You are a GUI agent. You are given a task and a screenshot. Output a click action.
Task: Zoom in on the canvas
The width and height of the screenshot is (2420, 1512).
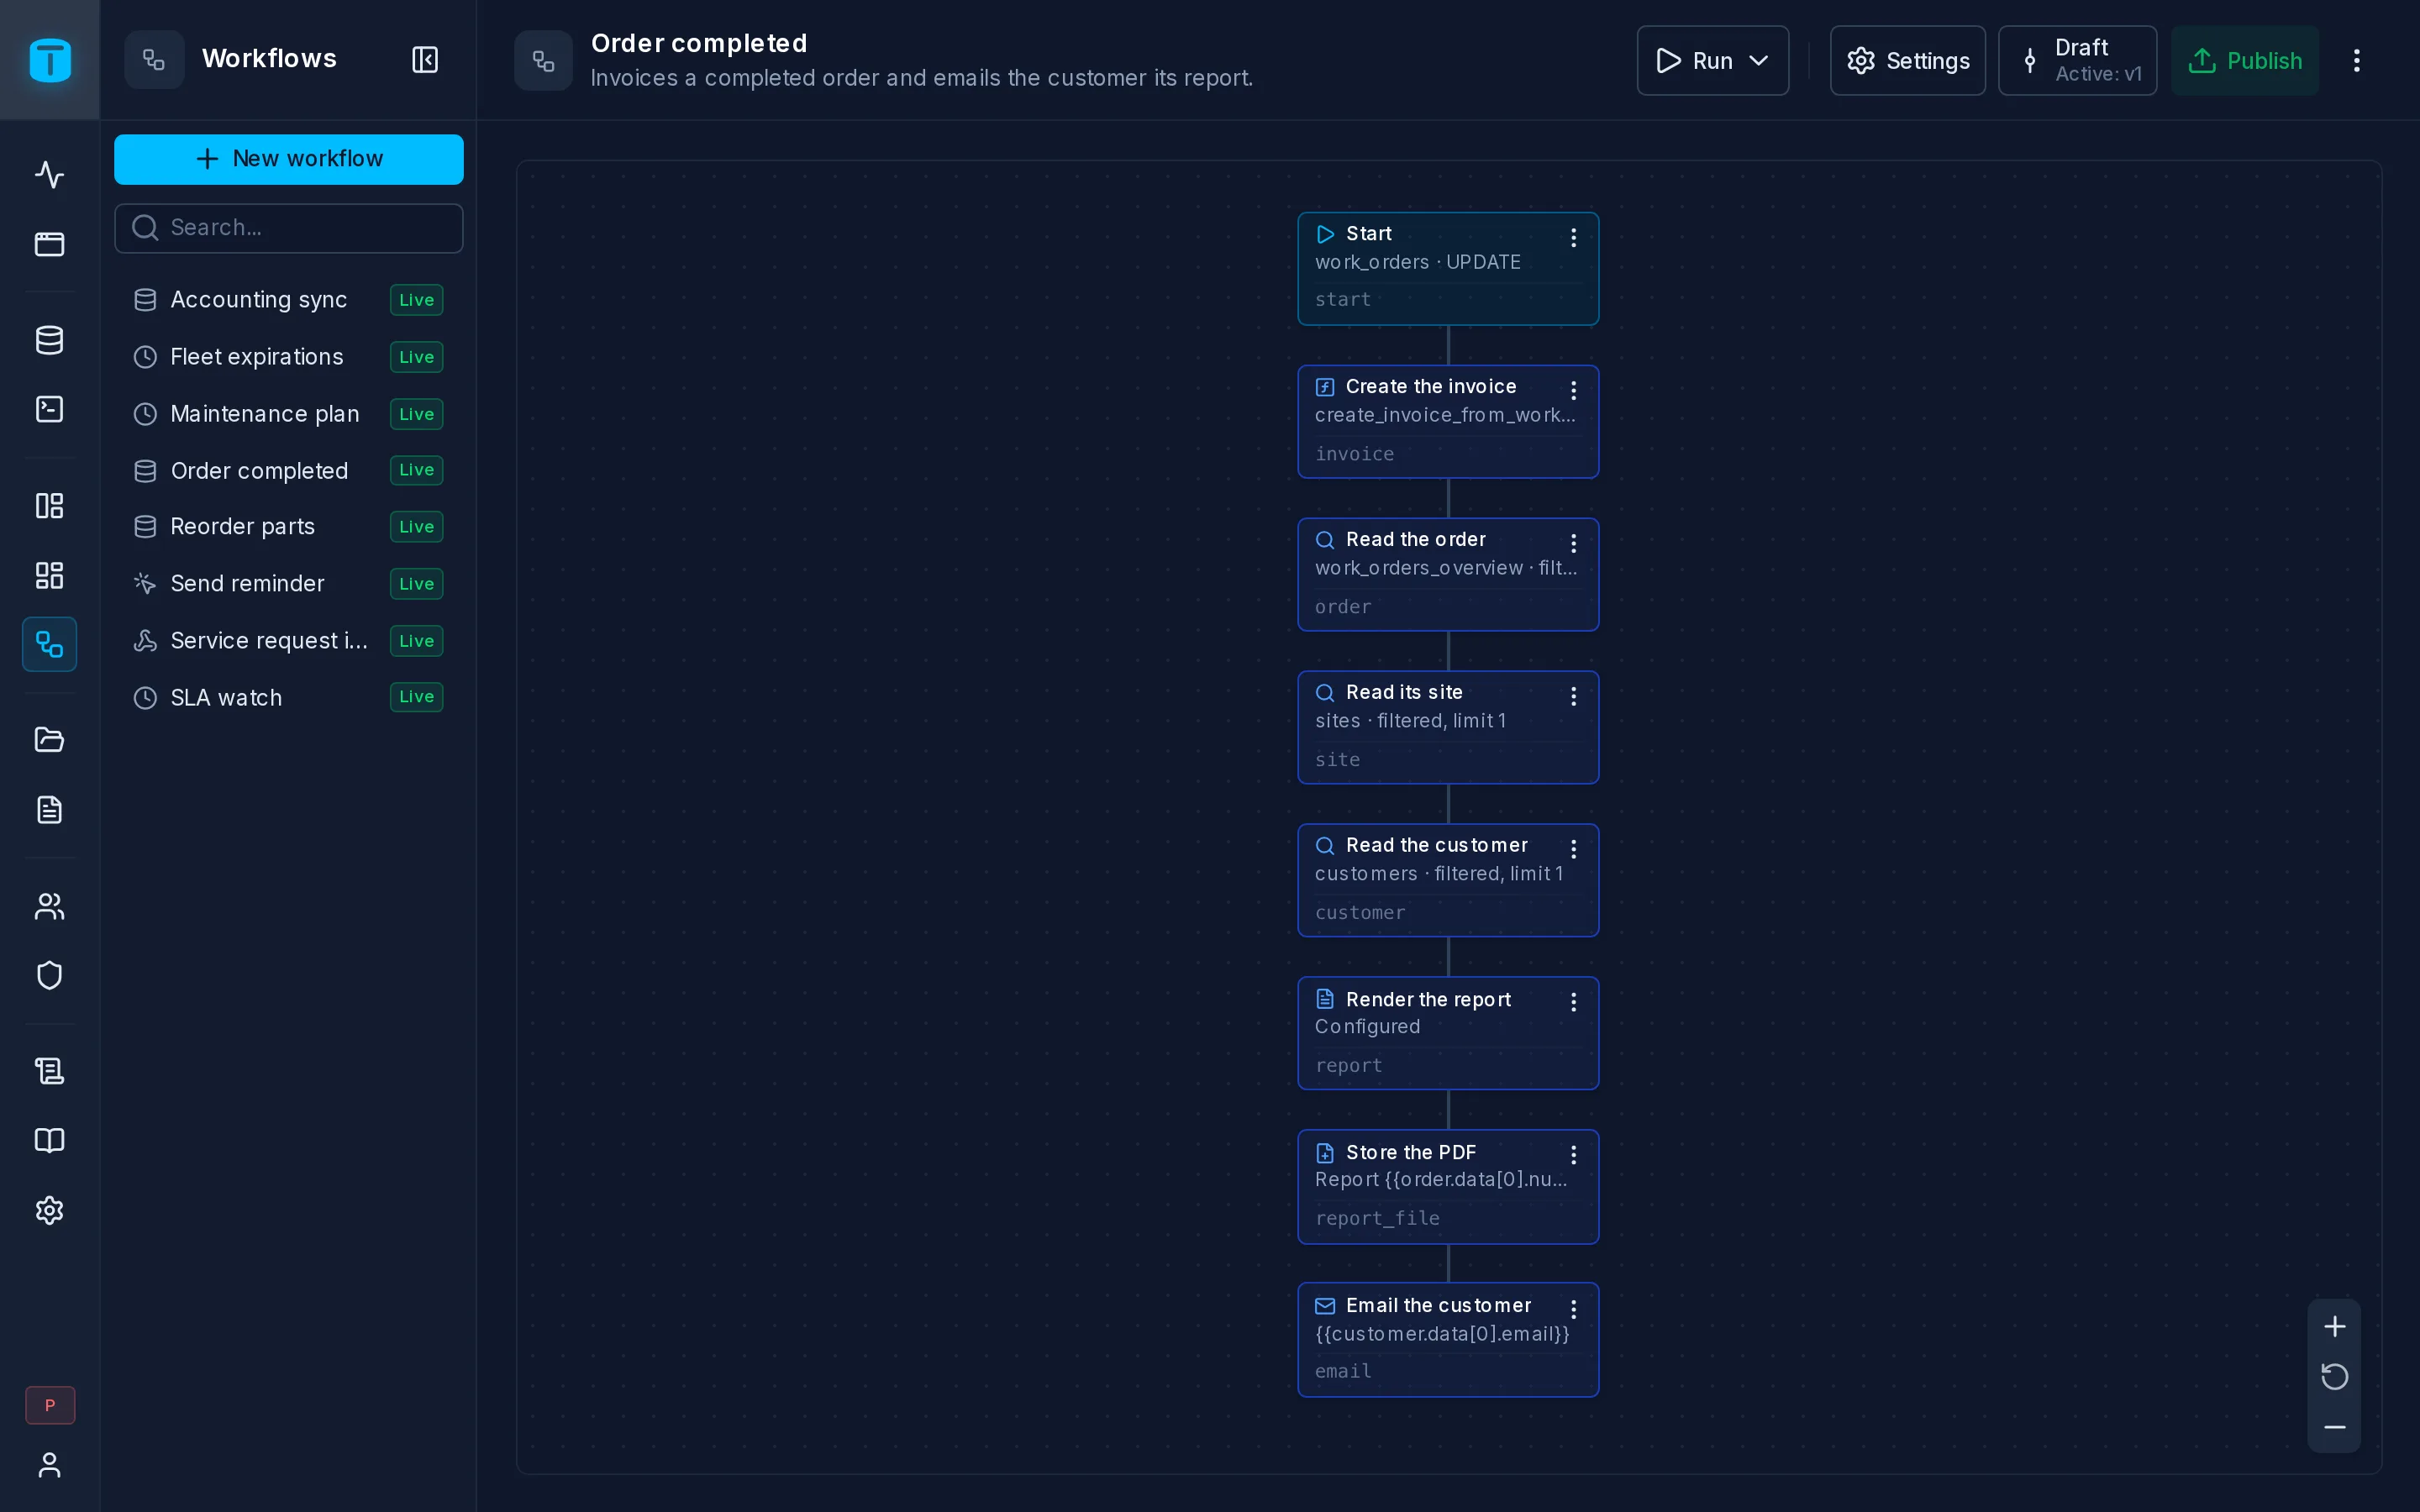coord(2334,1326)
